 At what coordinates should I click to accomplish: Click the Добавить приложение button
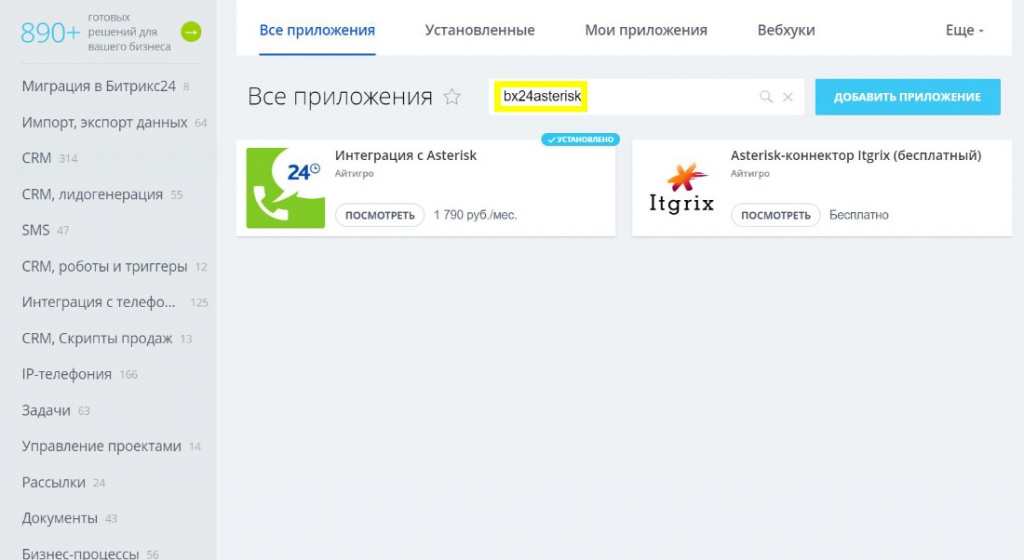[x=907, y=97]
